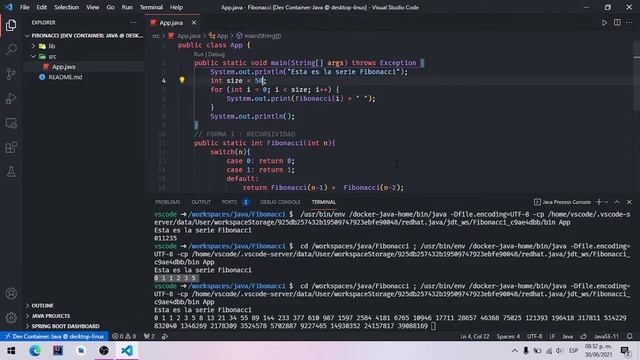Open the Explorer view in activity bar
This screenshot has width=640, height=360.
pyautogui.click(x=11, y=25)
